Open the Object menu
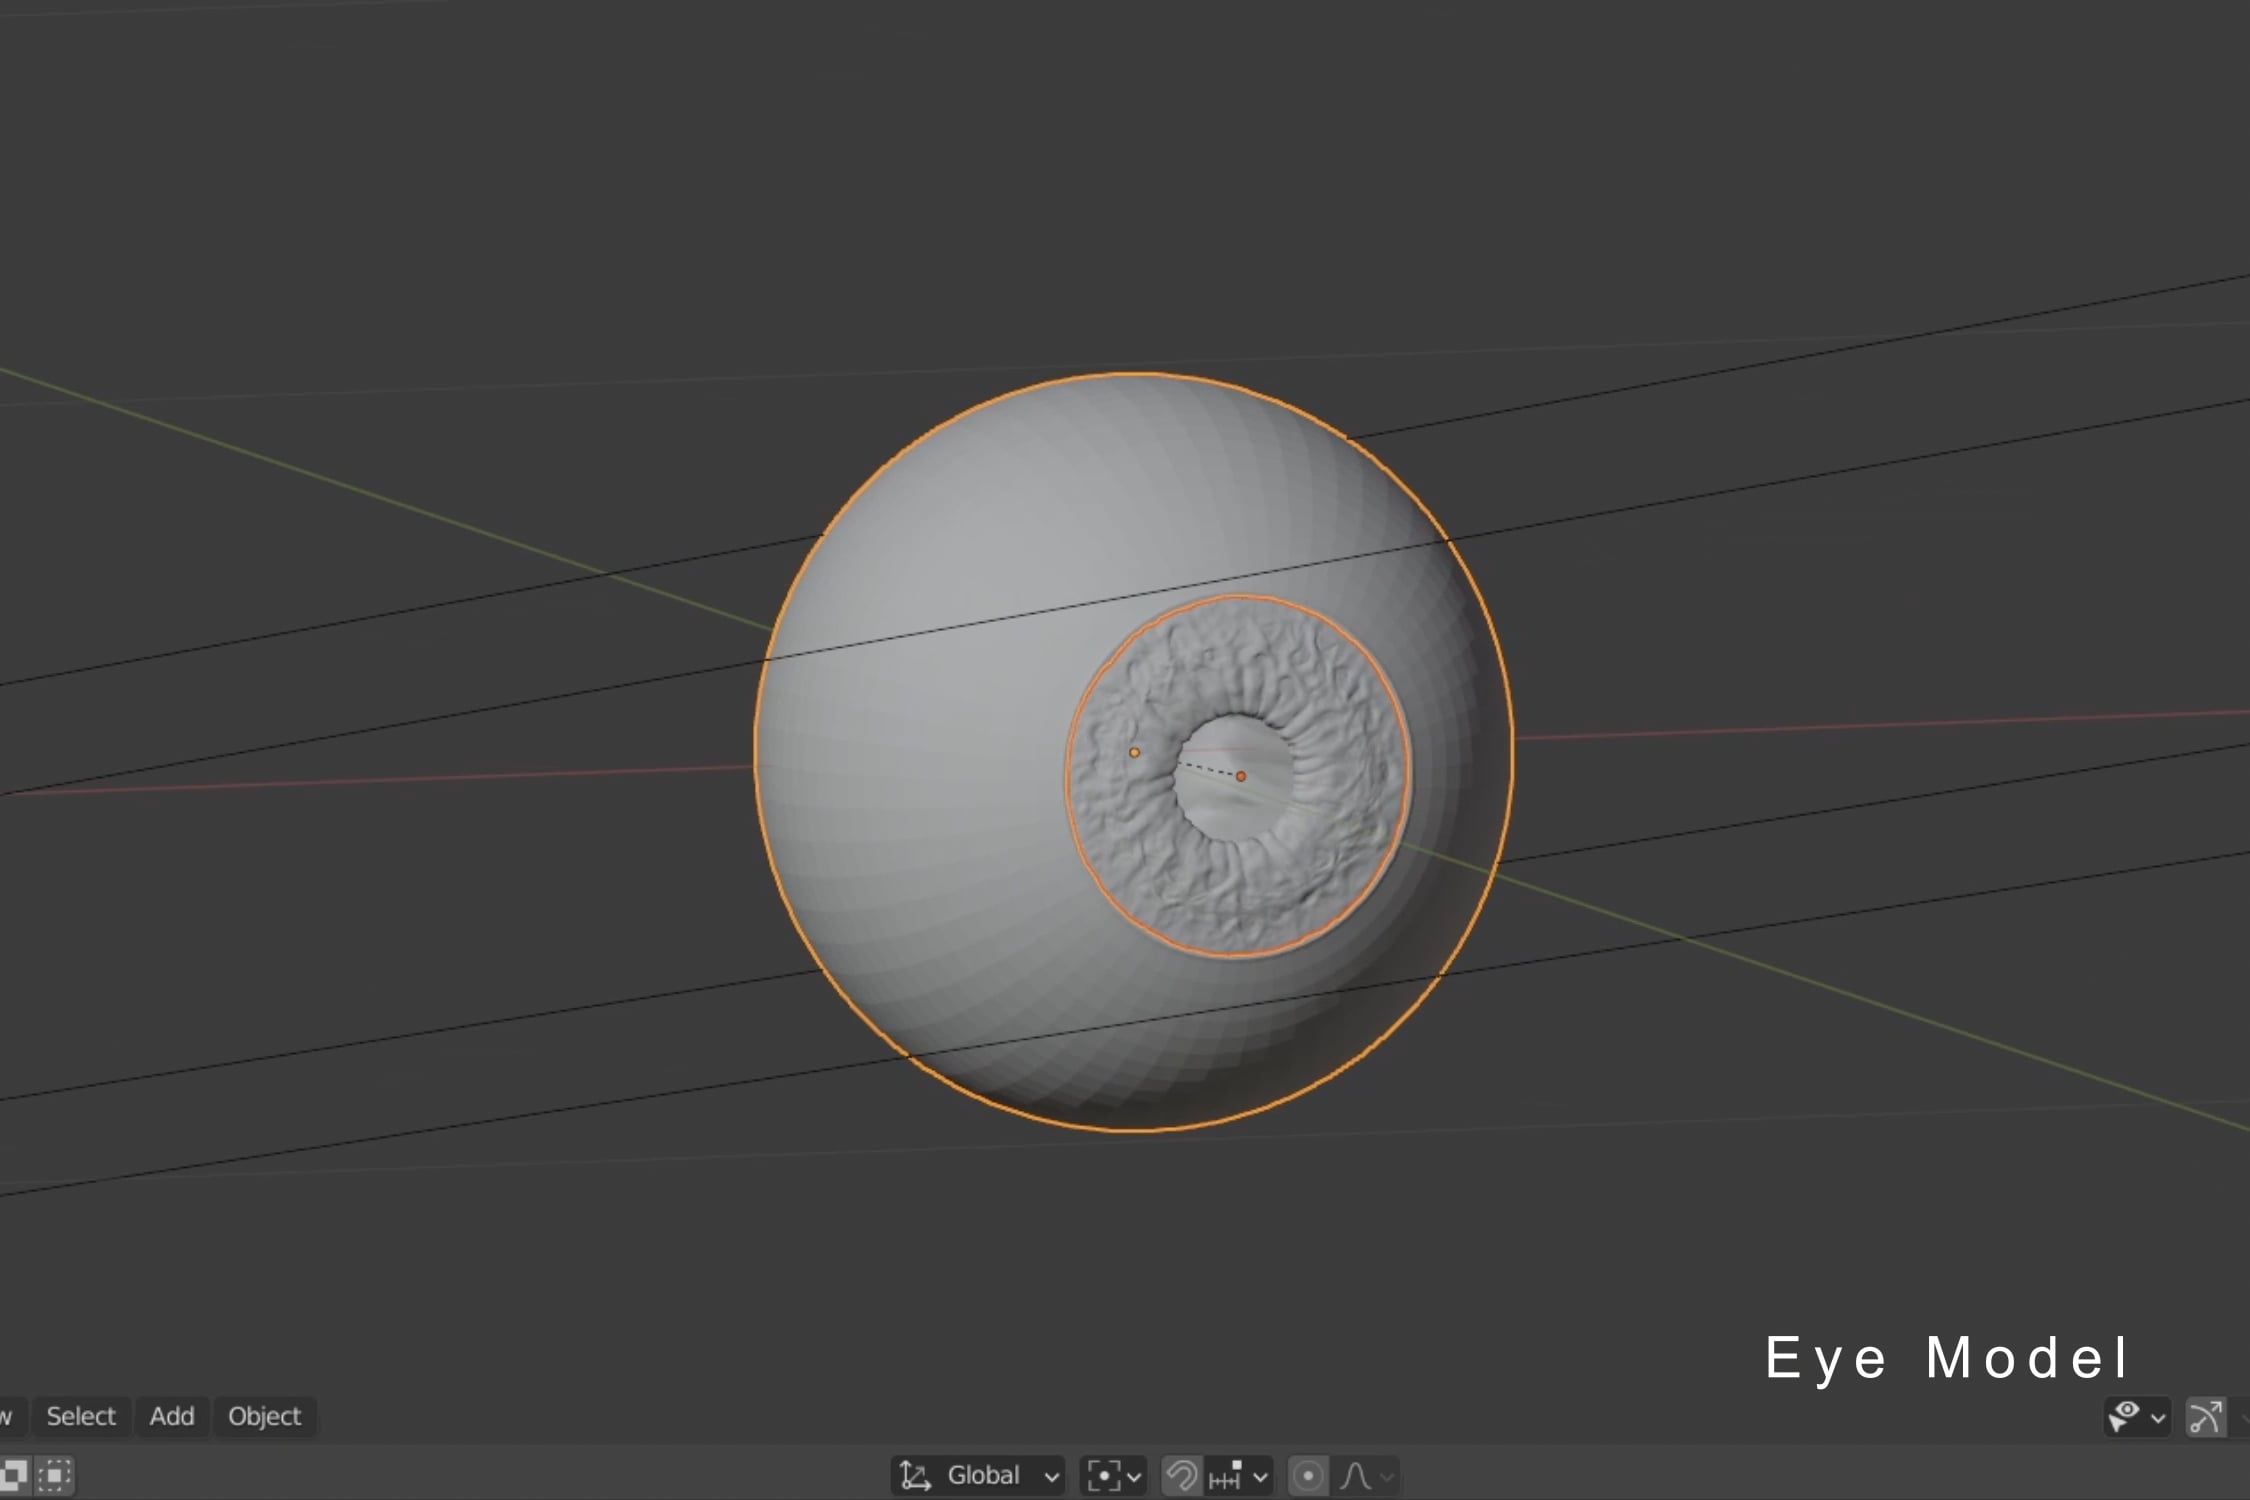Viewport: 2250px width, 1500px height. coord(265,1417)
